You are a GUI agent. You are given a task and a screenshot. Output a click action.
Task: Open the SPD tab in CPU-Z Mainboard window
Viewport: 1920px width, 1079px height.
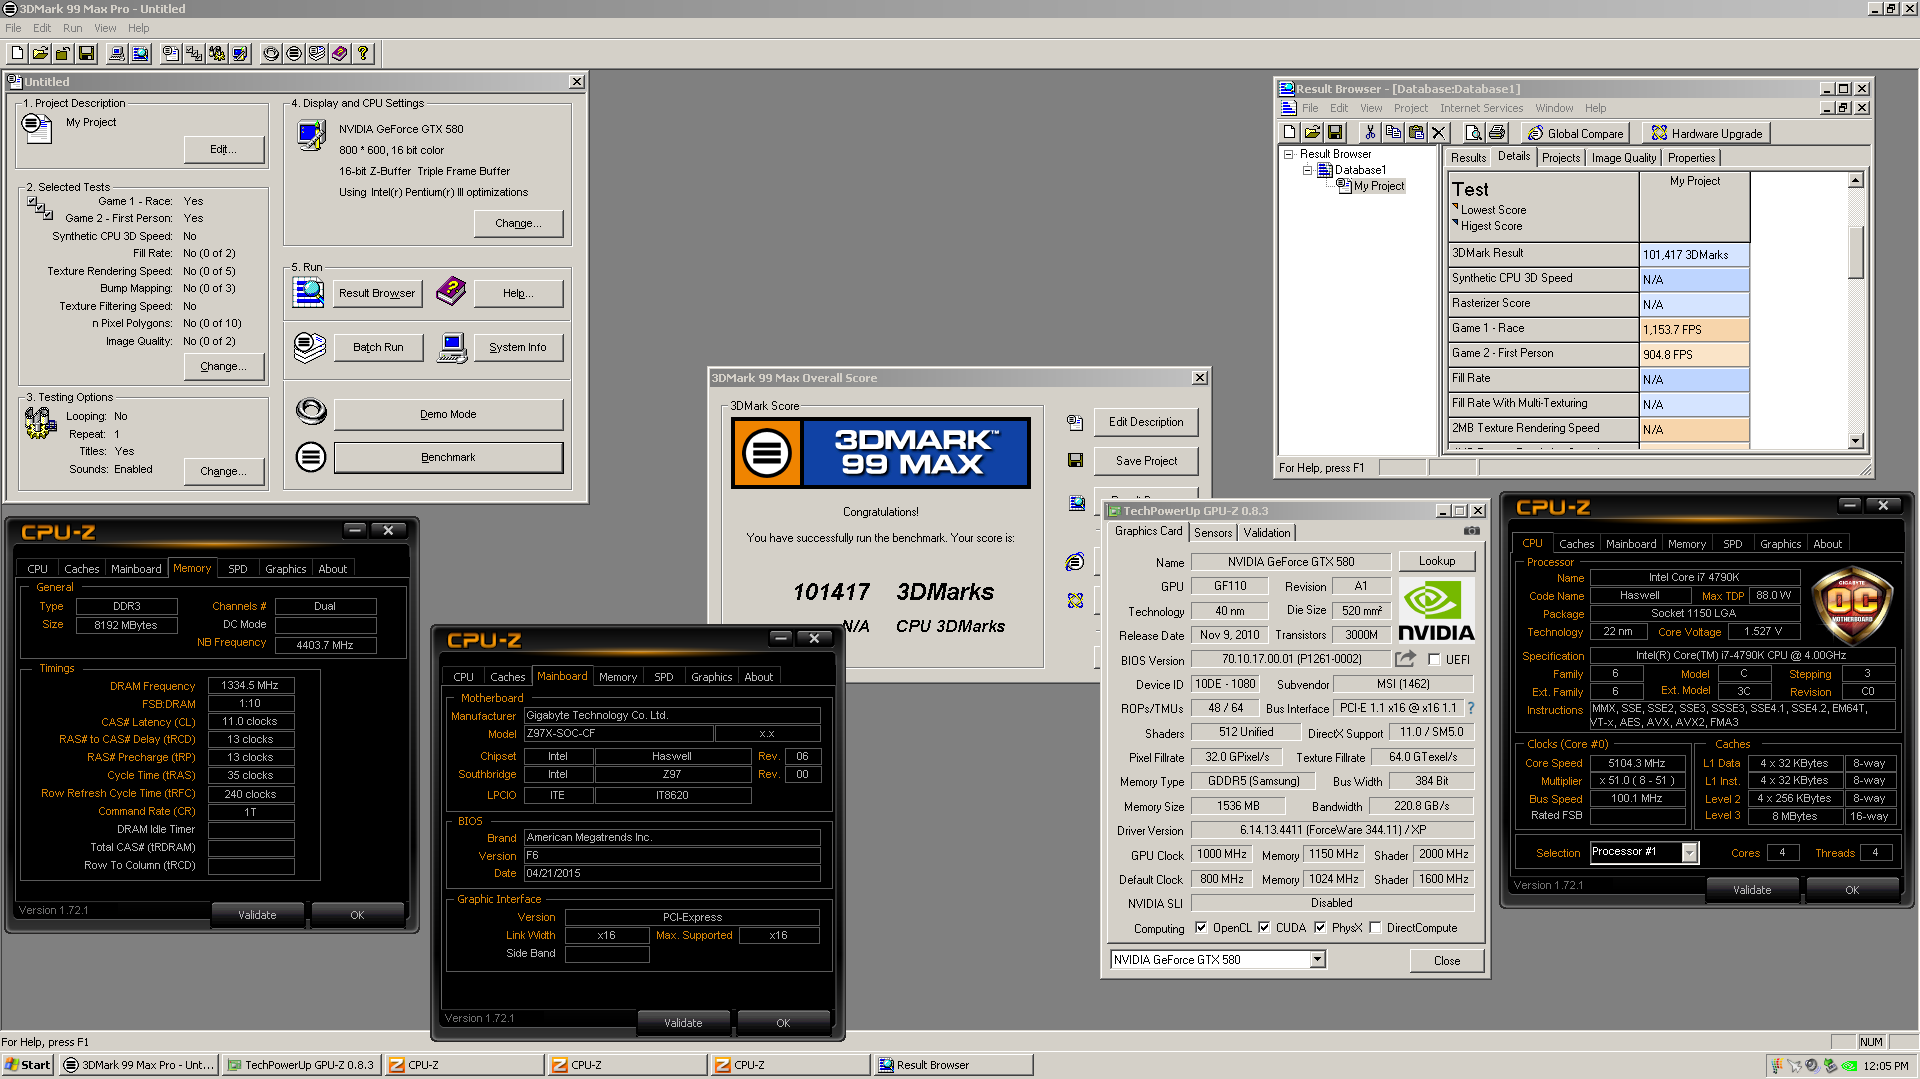[663, 677]
